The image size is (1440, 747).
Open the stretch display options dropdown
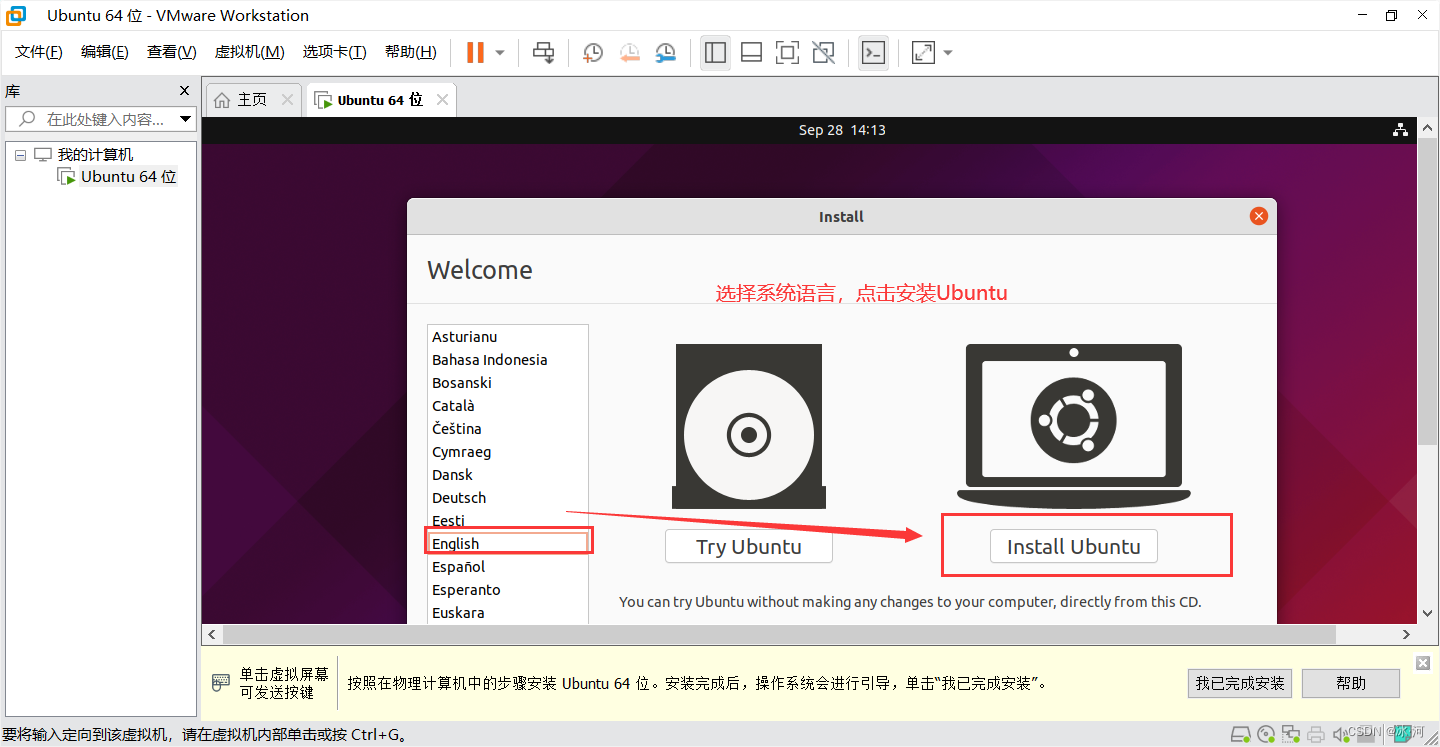[x=946, y=52]
